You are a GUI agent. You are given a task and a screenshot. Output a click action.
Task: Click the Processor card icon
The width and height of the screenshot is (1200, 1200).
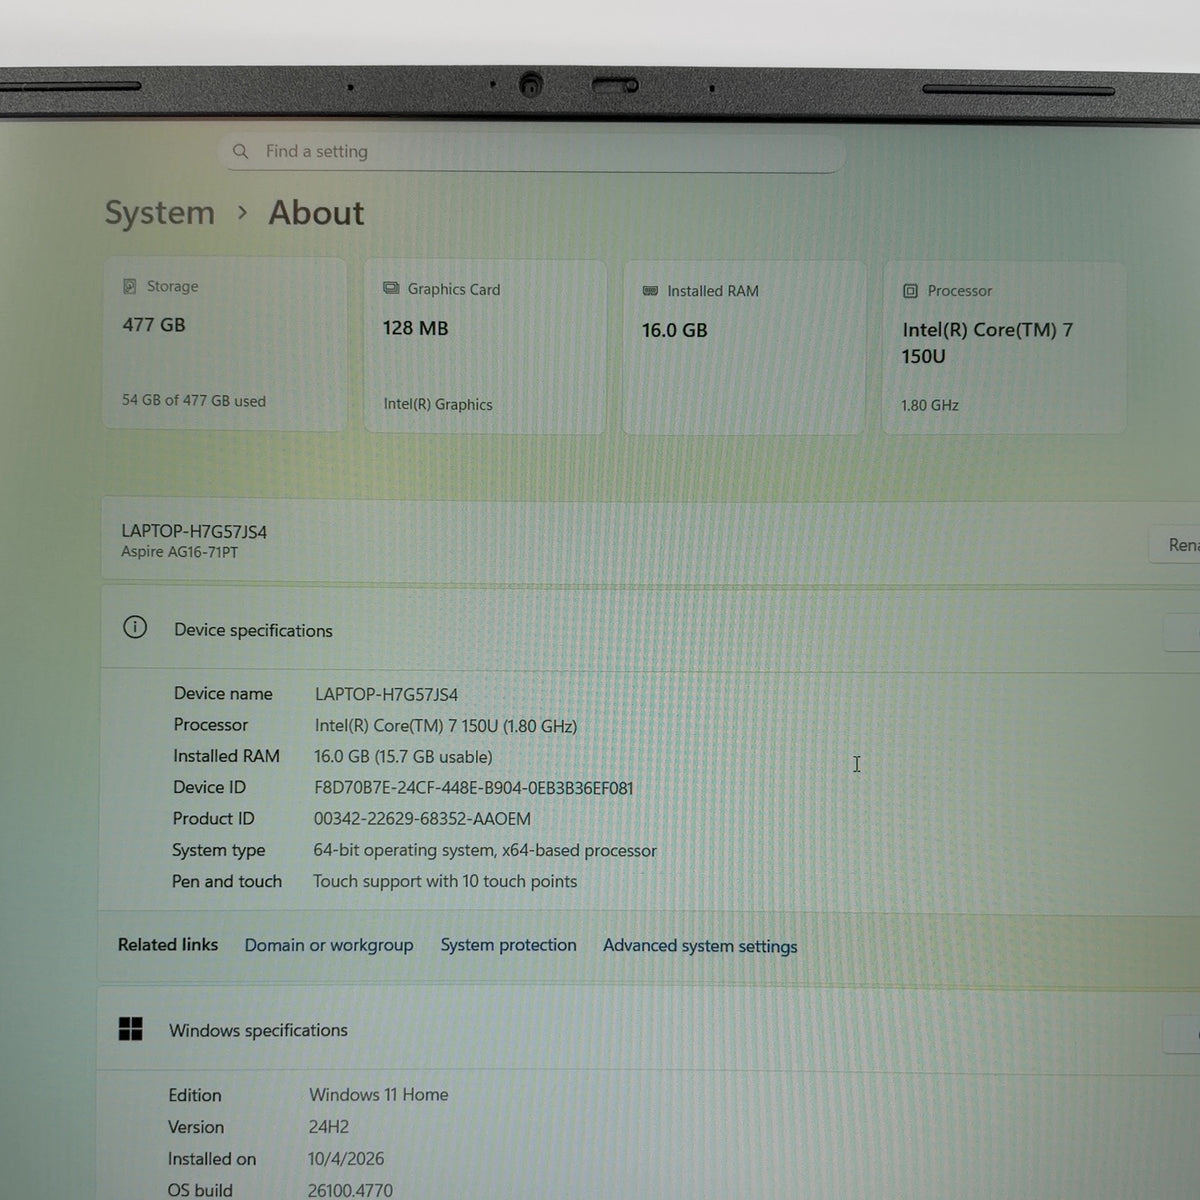[910, 291]
